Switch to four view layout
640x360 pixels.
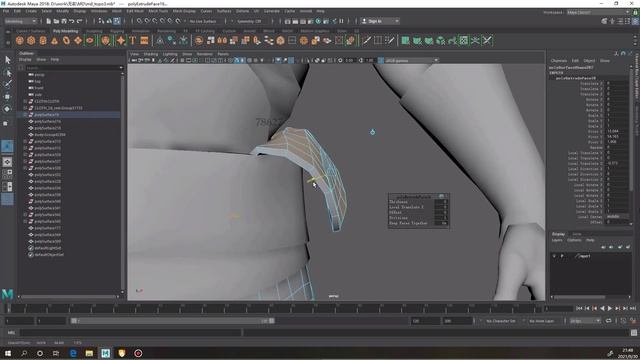[x=7, y=174]
